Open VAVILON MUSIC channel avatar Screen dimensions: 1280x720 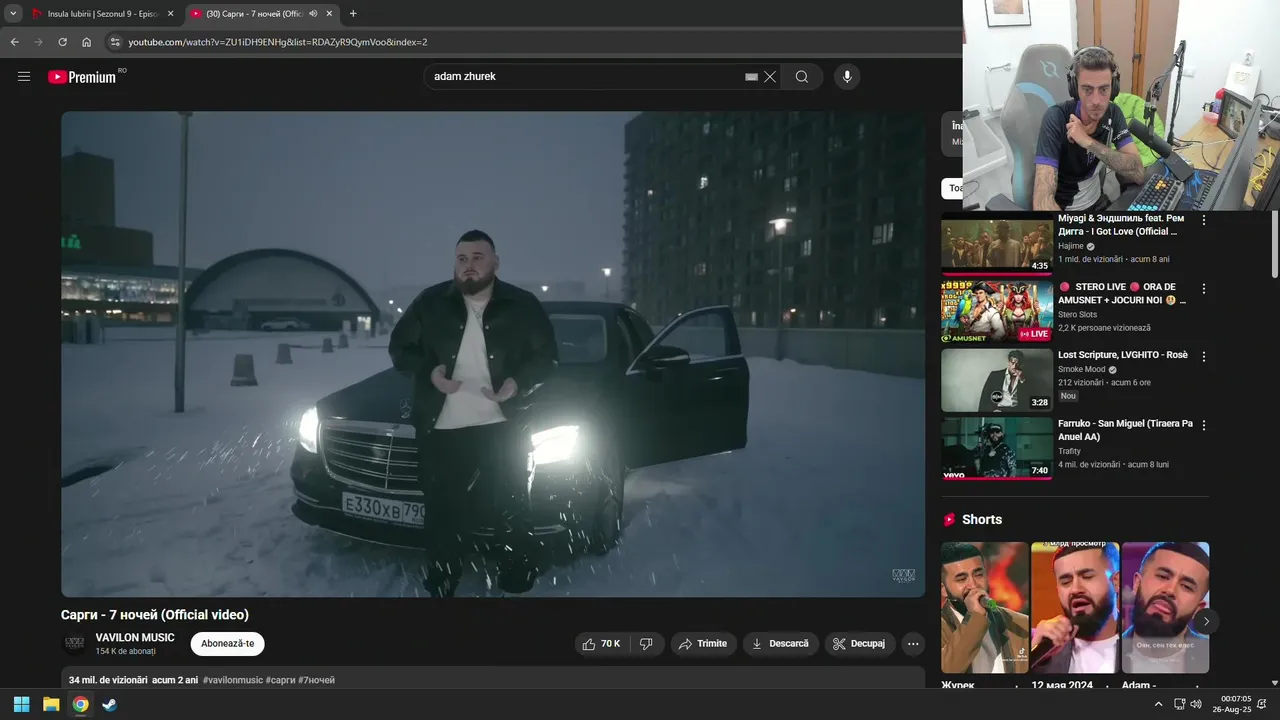[x=74, y=644]
